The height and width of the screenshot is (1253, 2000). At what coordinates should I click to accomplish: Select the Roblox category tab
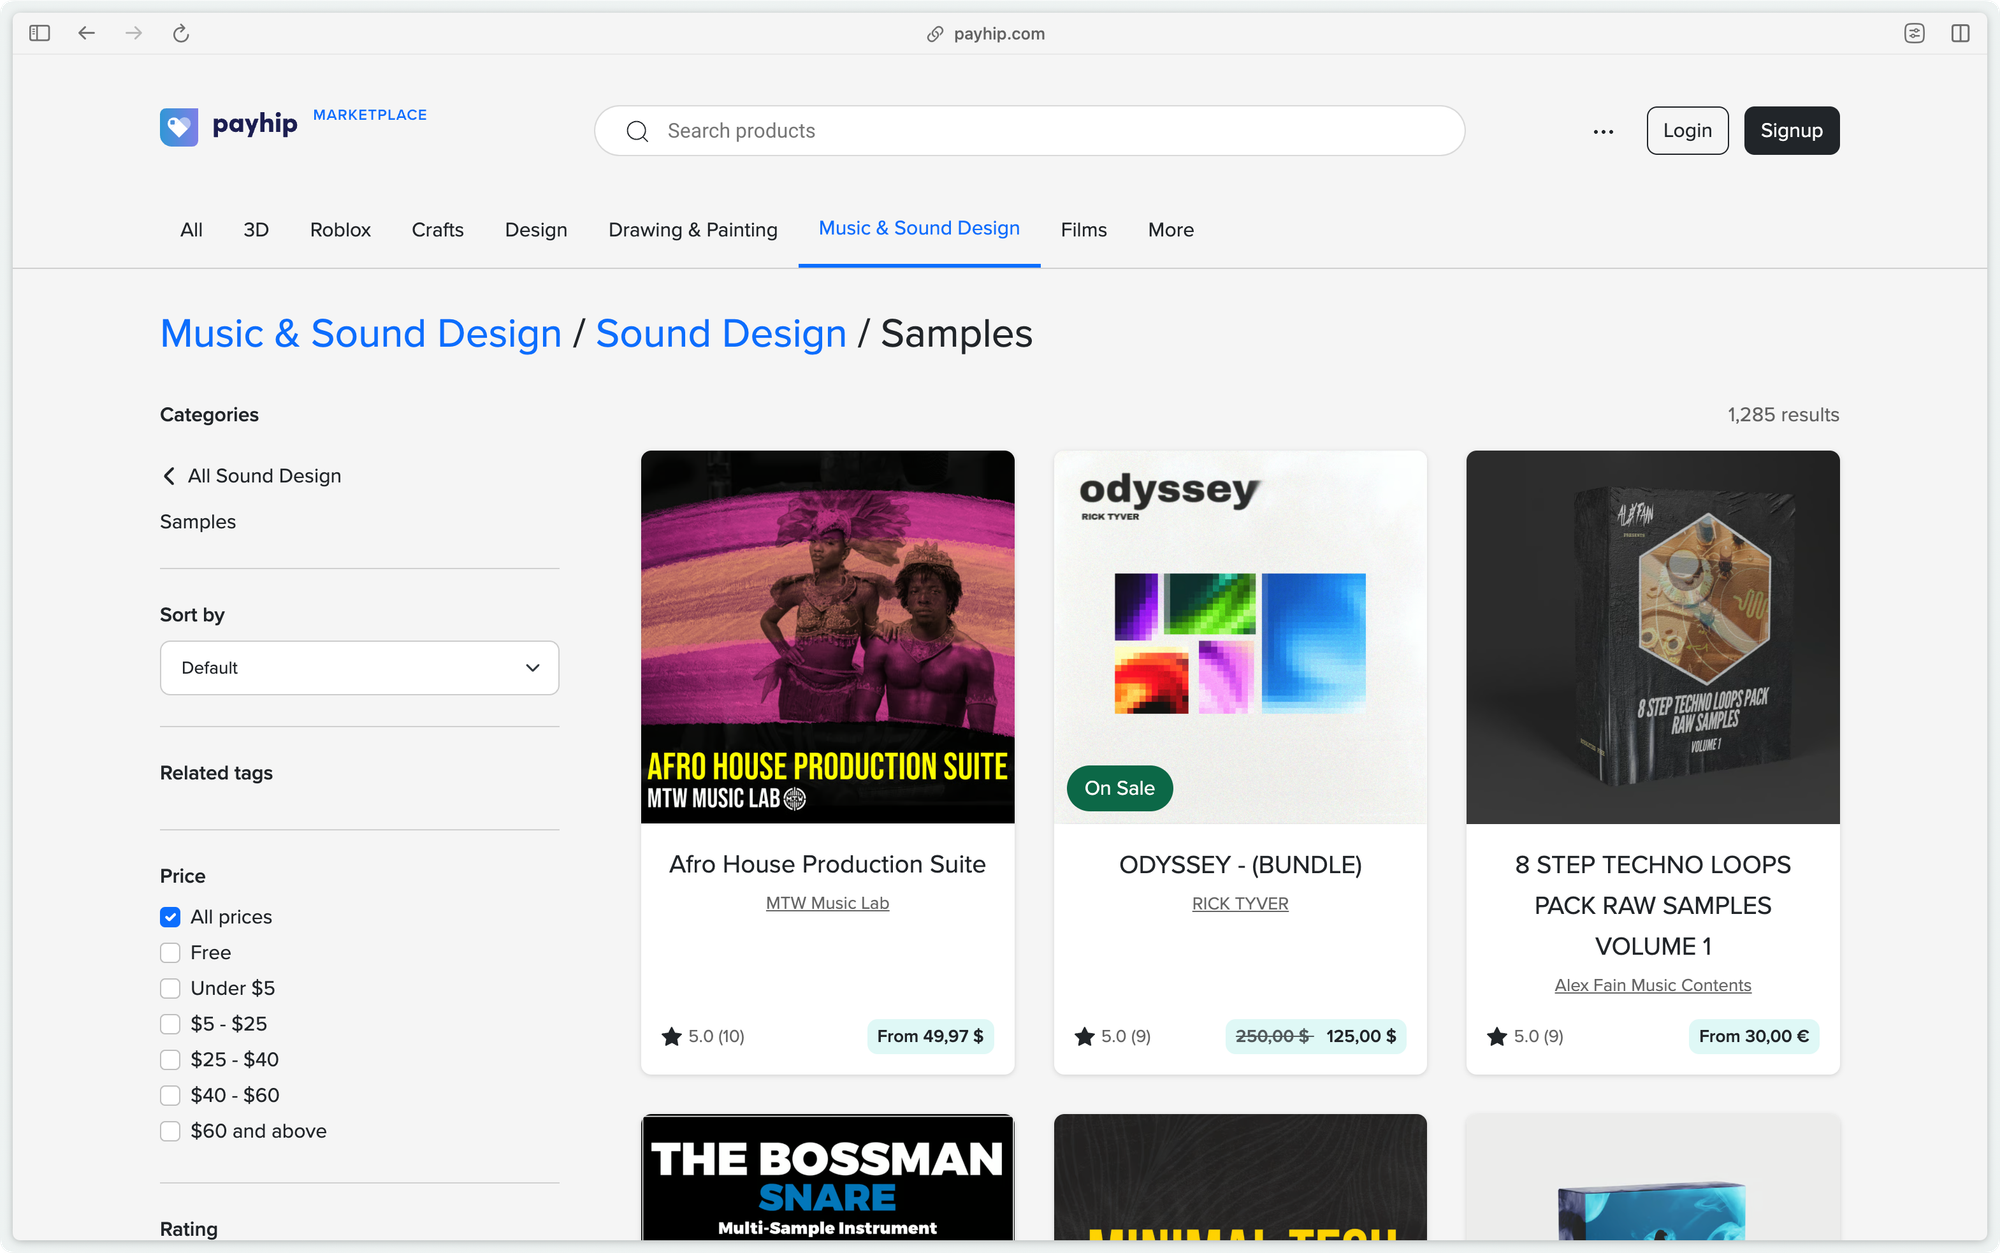340,230
